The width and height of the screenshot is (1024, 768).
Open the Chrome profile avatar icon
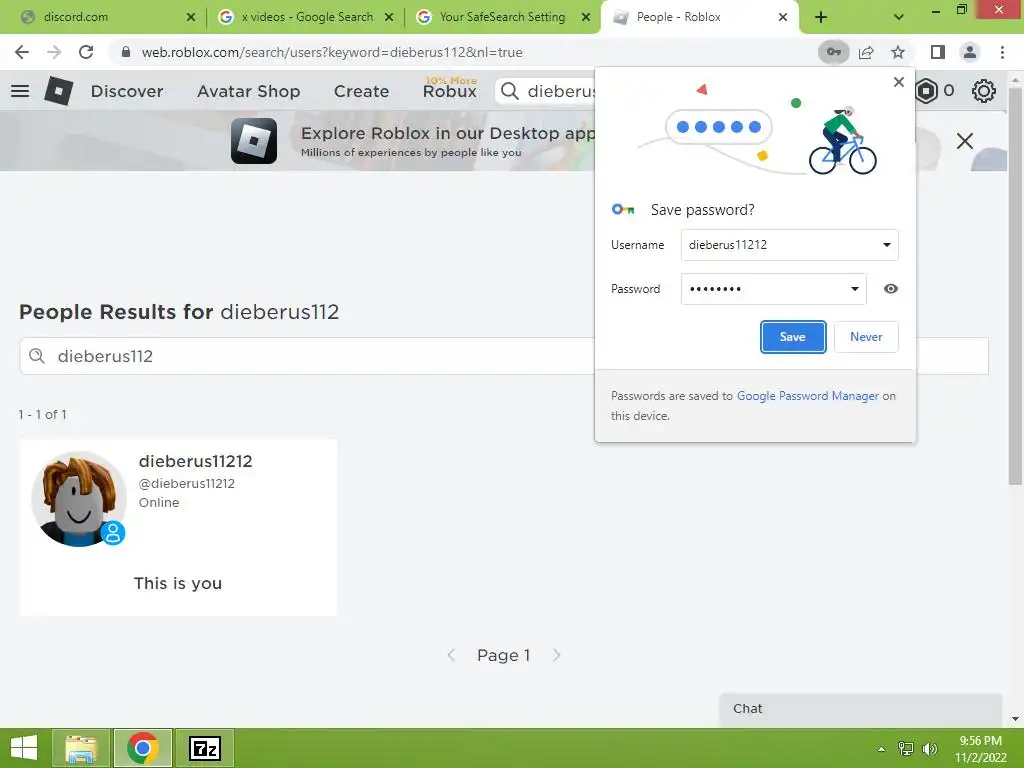[x=970, y=52]
